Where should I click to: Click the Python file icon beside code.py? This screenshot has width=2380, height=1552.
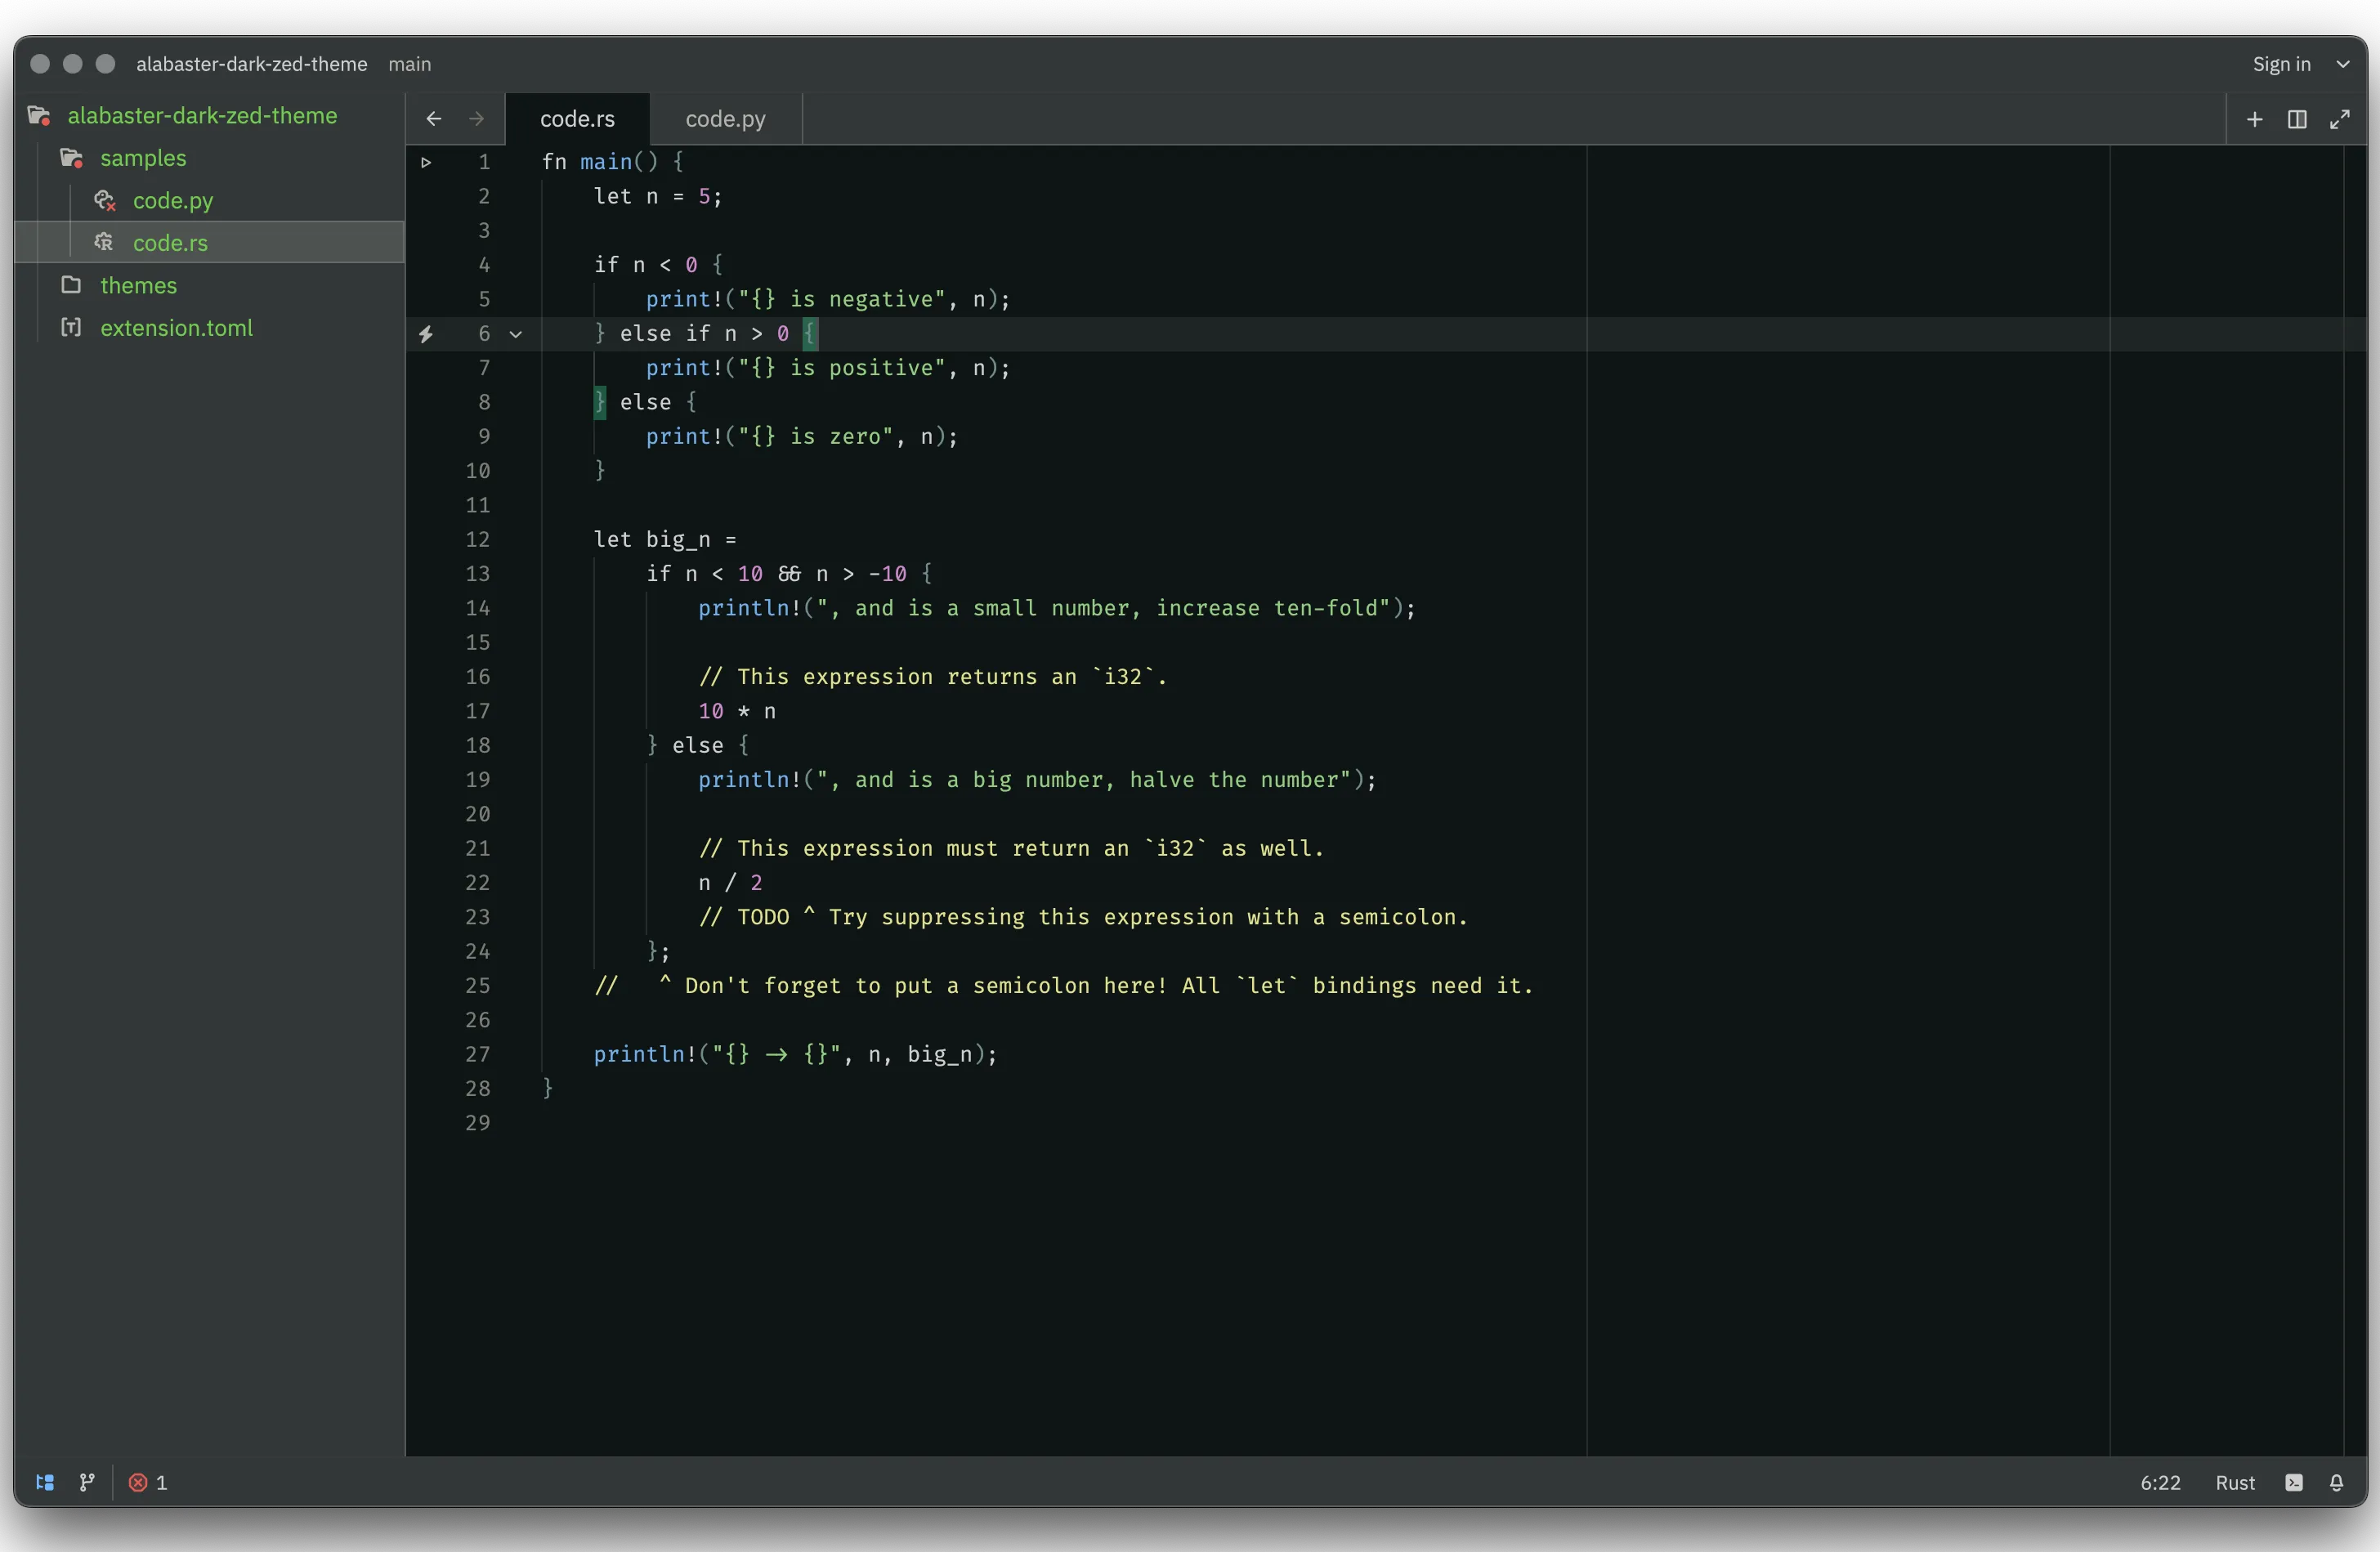click(104, 201)
